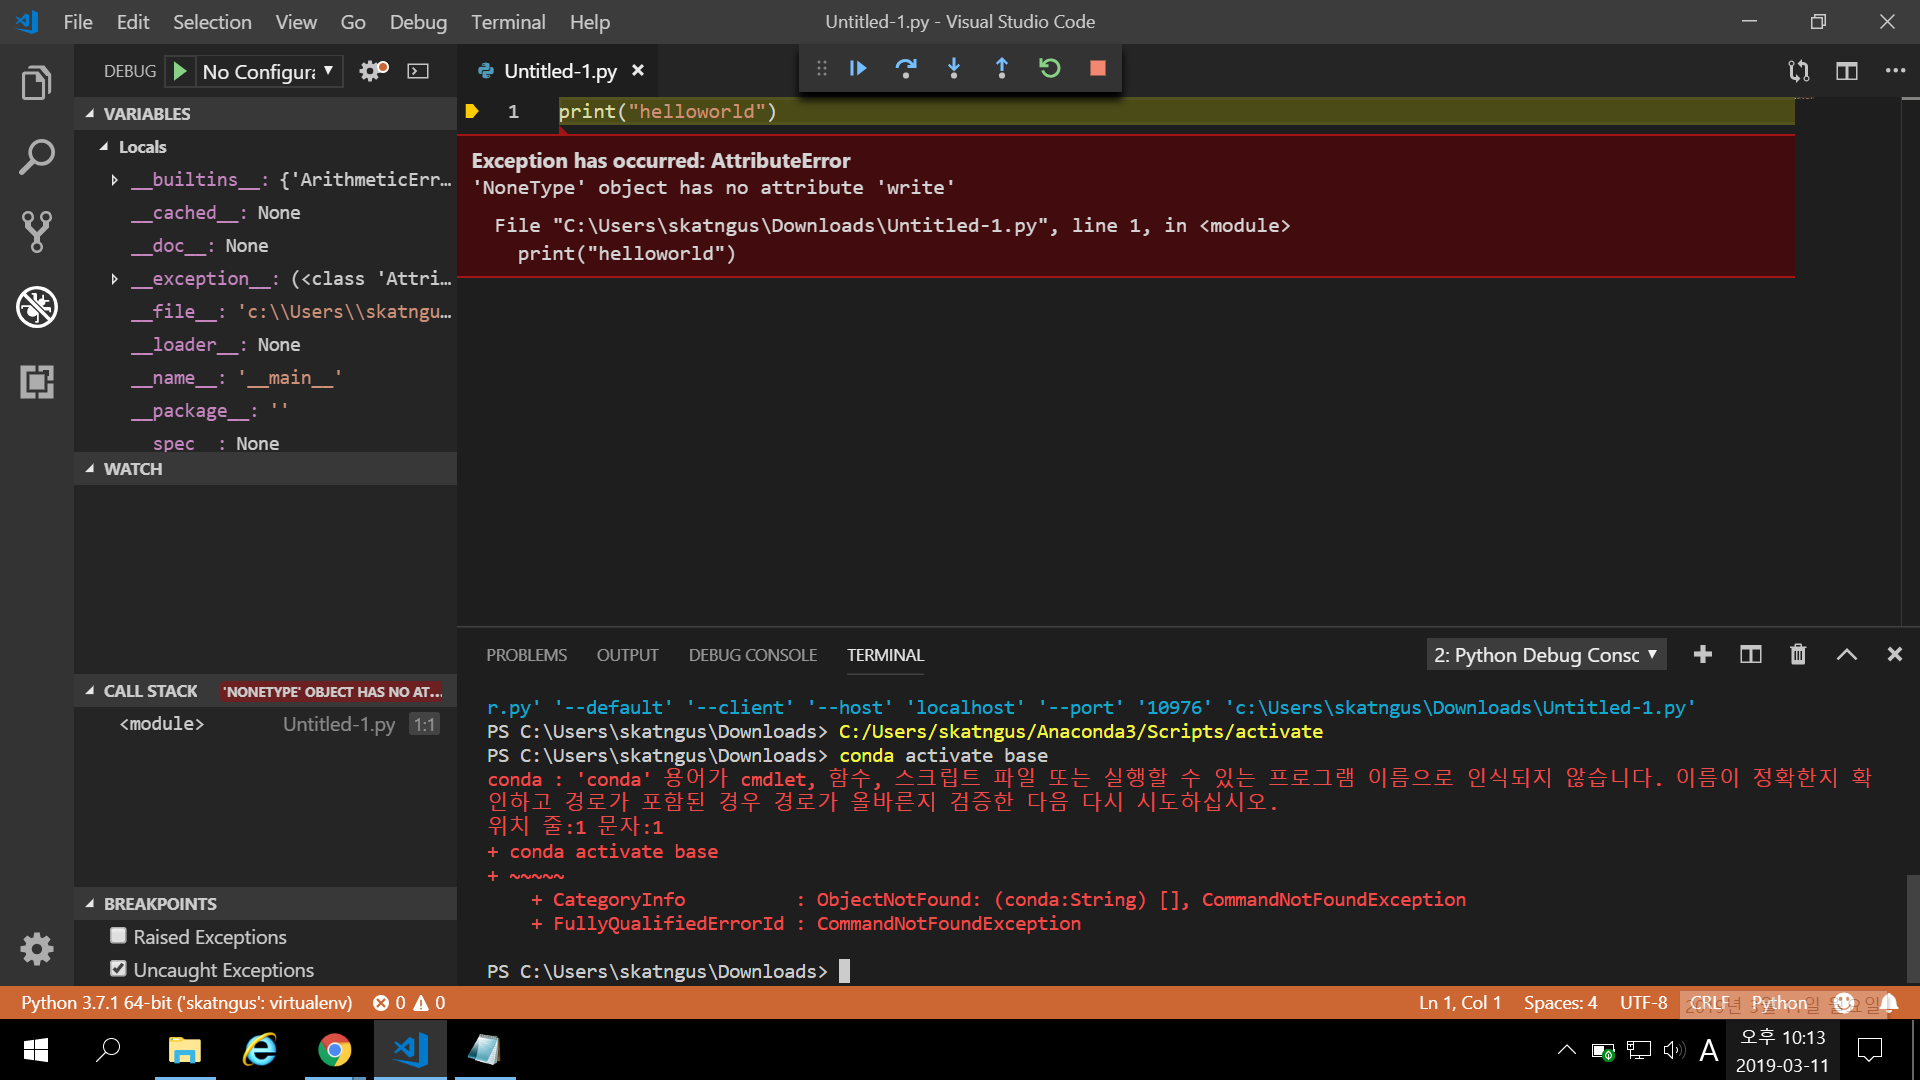Maximize the panel size with chevron
Image resolution: width=1920 pixels, height=1080 pixels.
[x=1847, y=654]
